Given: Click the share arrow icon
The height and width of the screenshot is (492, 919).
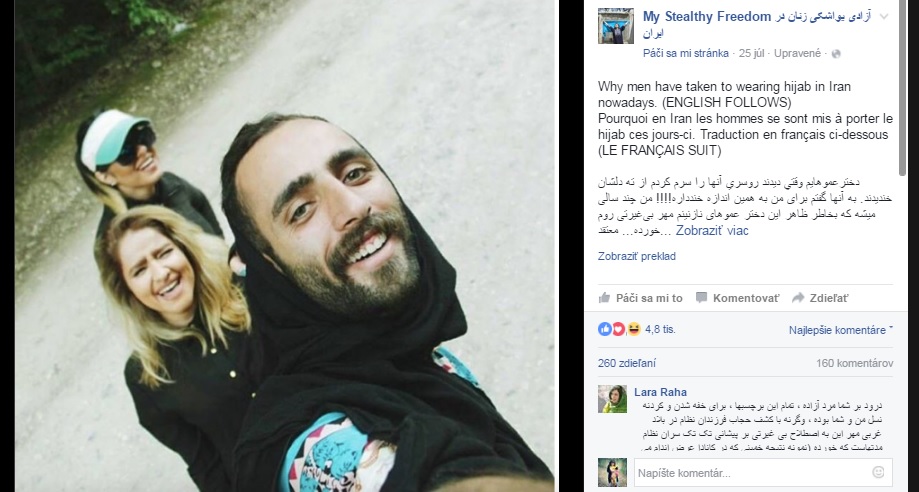Looking at the screenshot, I should coord(798,298).
